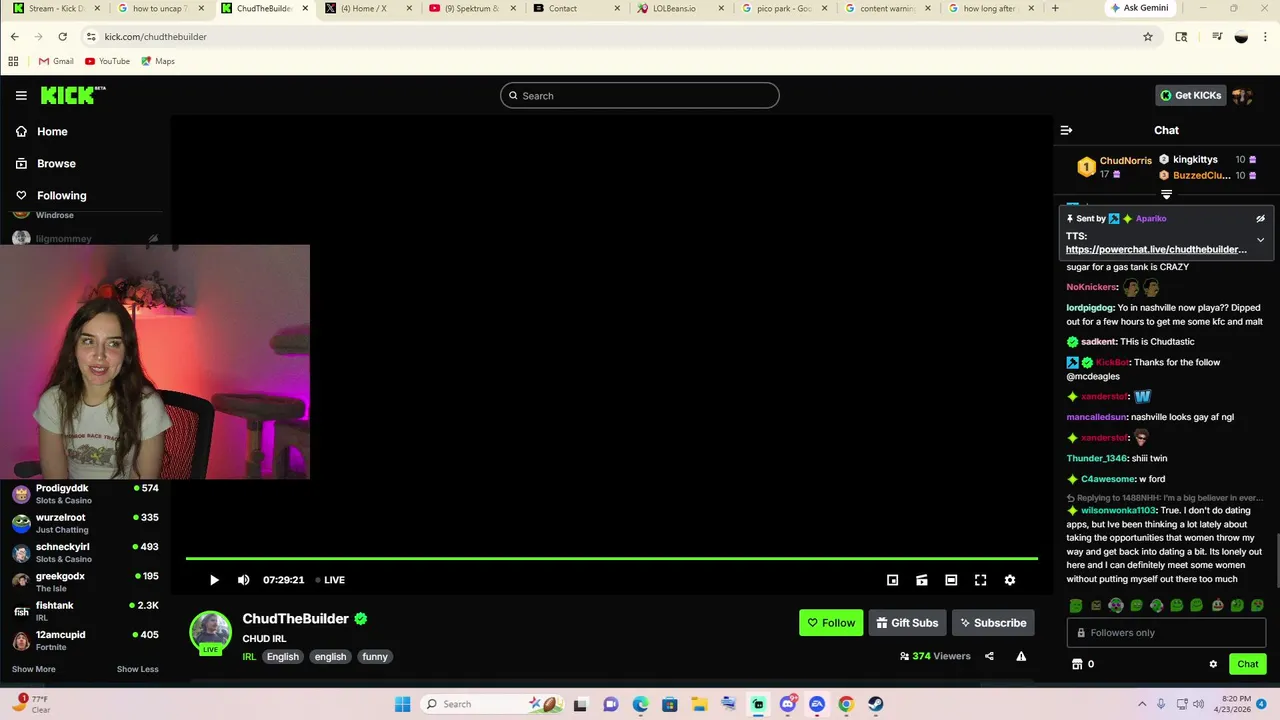Hide the pinned message eye icon
Viewport: 1280px width, 720px height.
[1260, 218]
